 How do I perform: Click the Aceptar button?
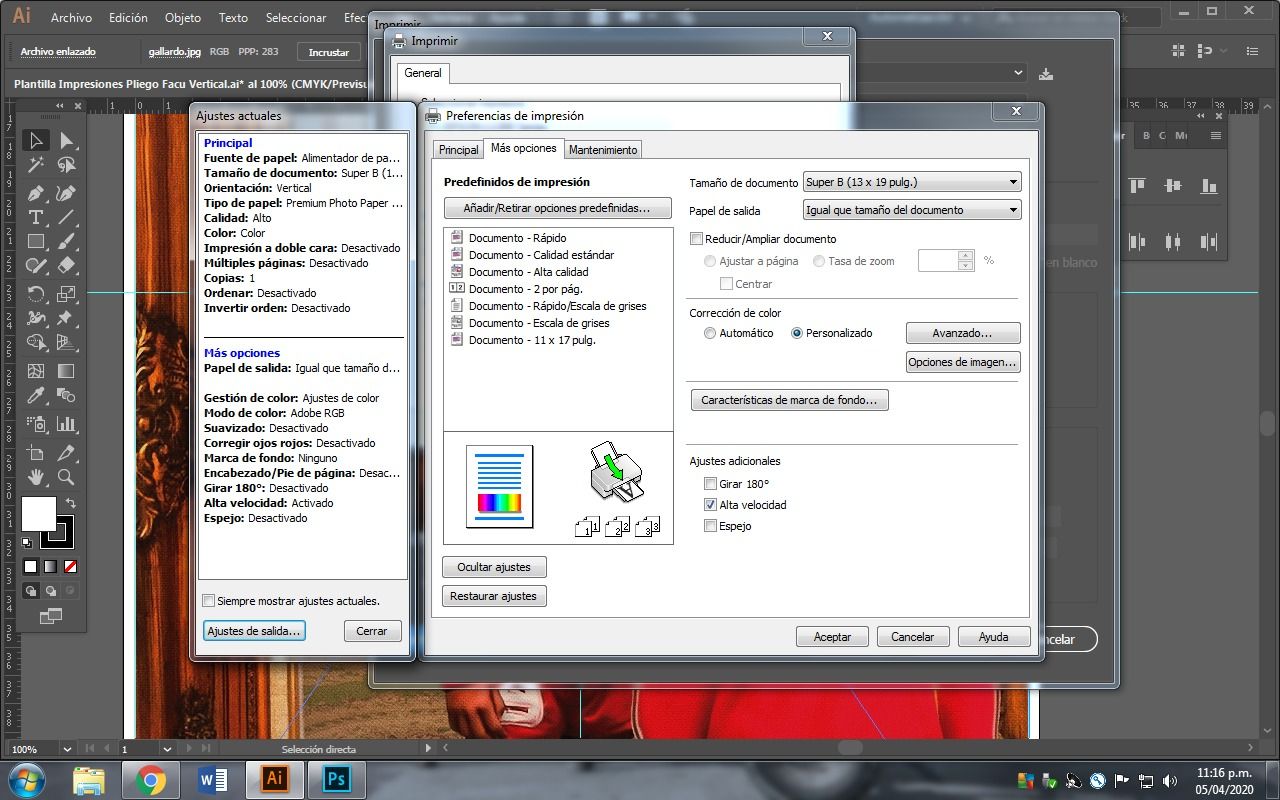pyautogui.click(x=832, y=637)
